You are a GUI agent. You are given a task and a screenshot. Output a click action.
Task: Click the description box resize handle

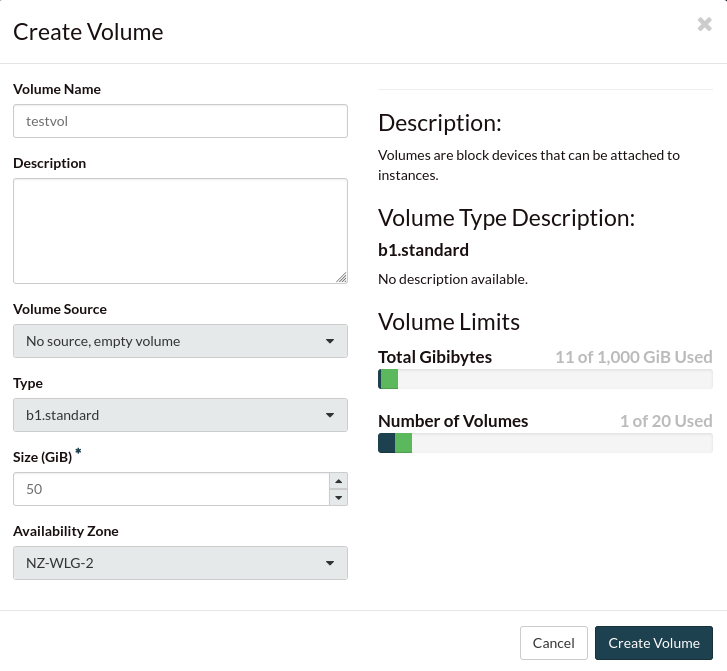(341, 277)
